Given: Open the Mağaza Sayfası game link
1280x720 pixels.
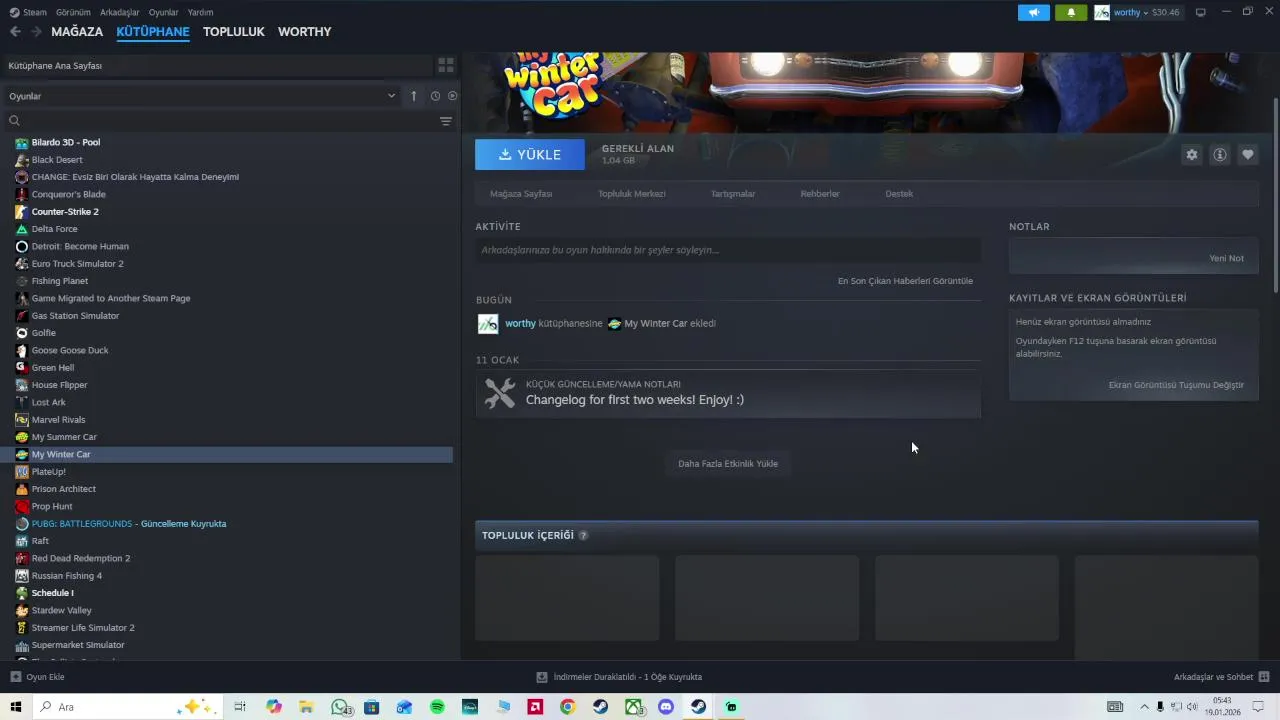Looking at the screenshot, I should pos(521,194).
